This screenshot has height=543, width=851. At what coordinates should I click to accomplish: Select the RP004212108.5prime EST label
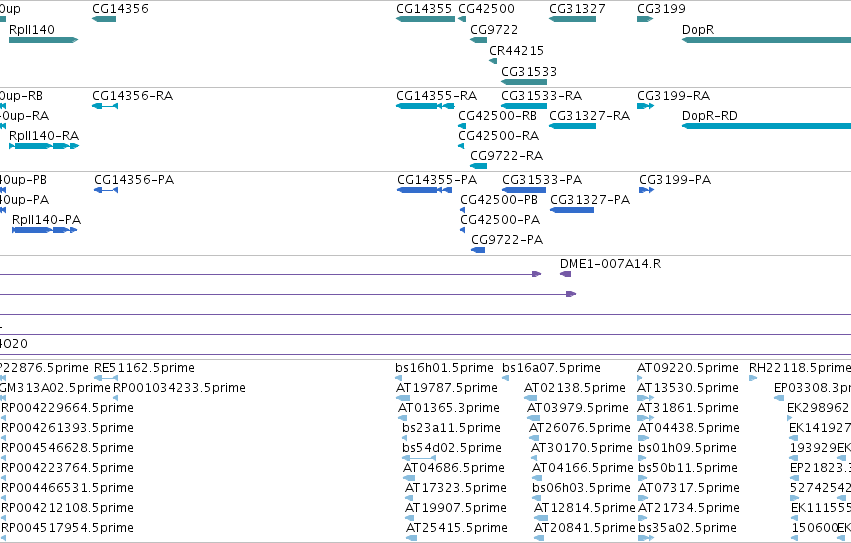tap(67, 508)
